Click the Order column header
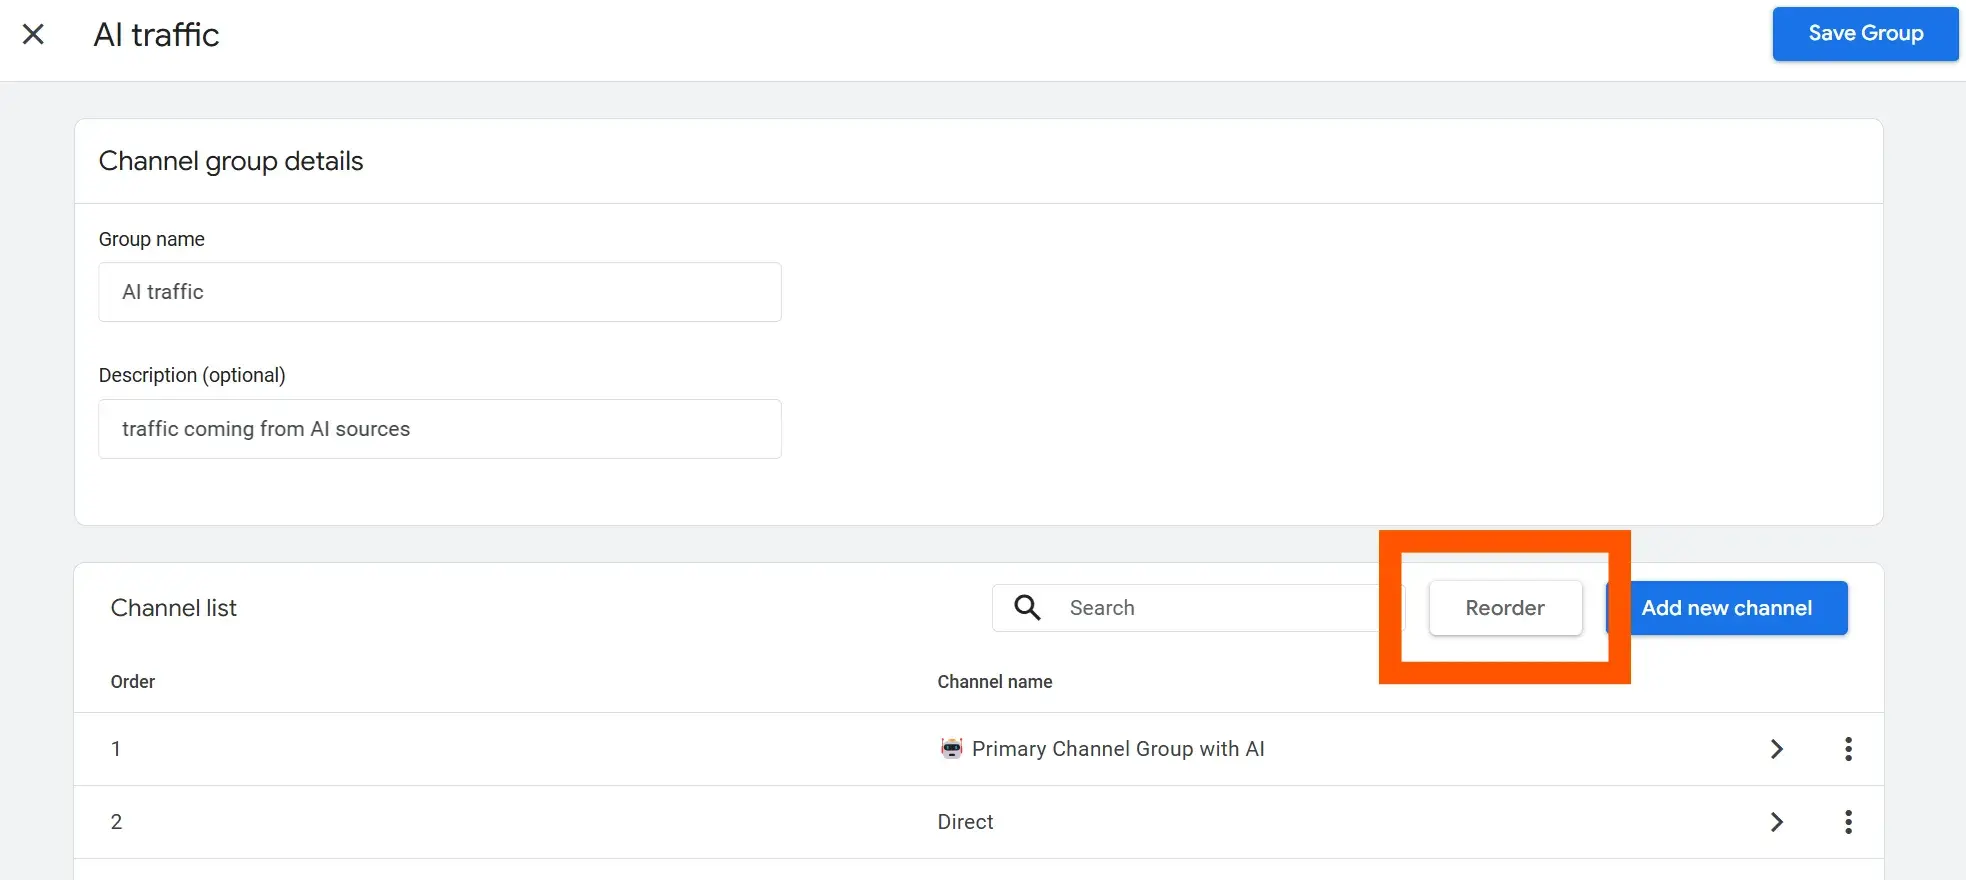This screenshot has width=1966, height=880. [133, 682]
